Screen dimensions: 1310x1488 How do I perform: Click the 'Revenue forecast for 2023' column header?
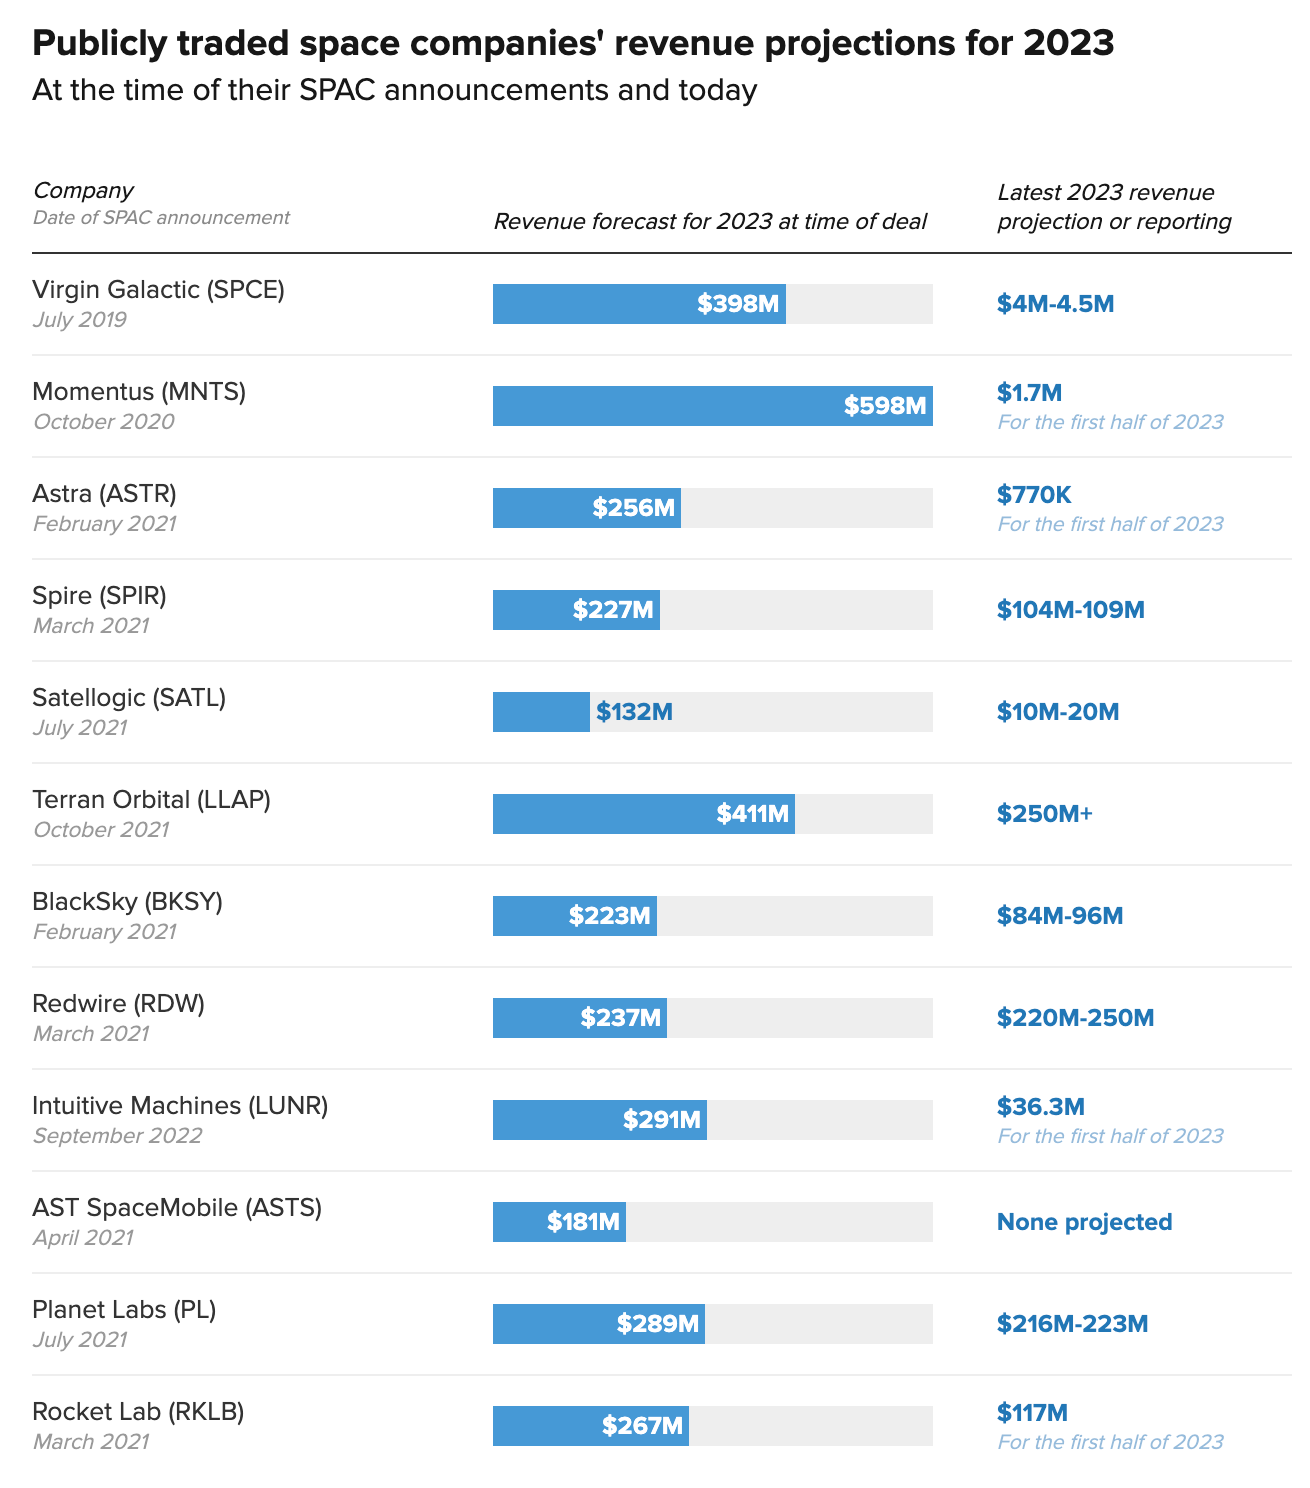(x=710, y=222)
